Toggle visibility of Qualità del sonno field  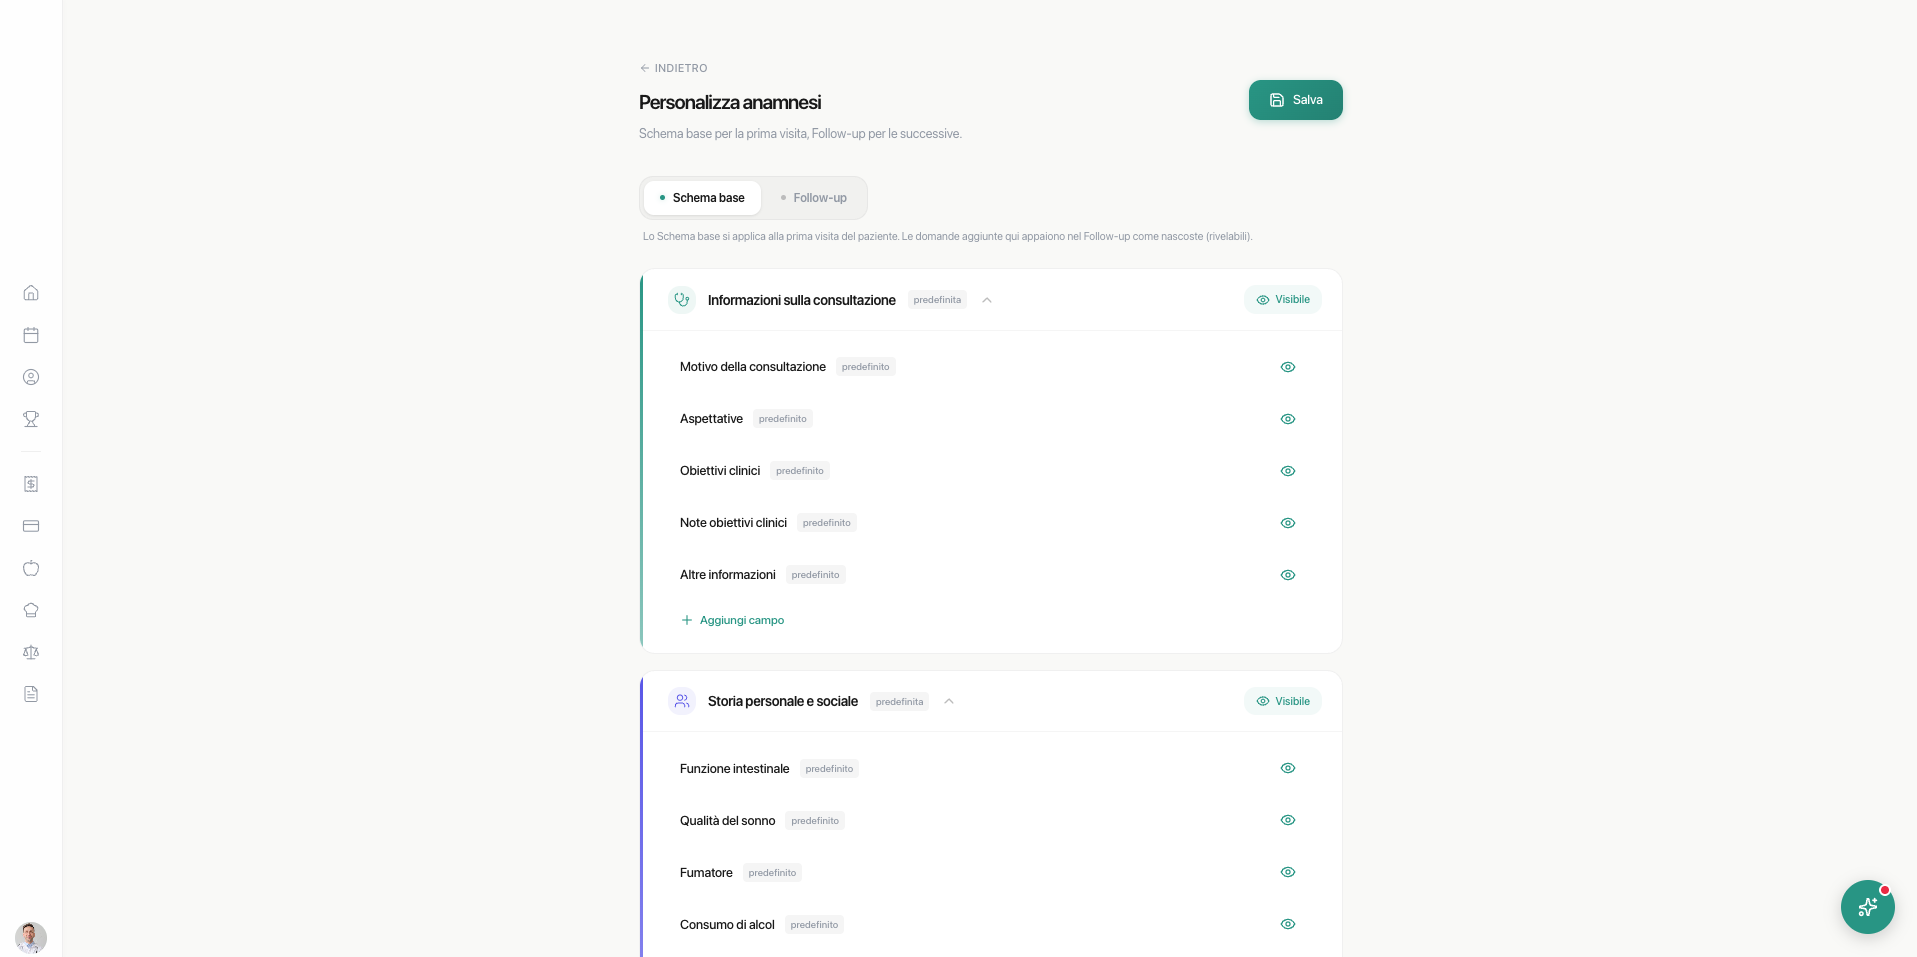point(1288,820)
